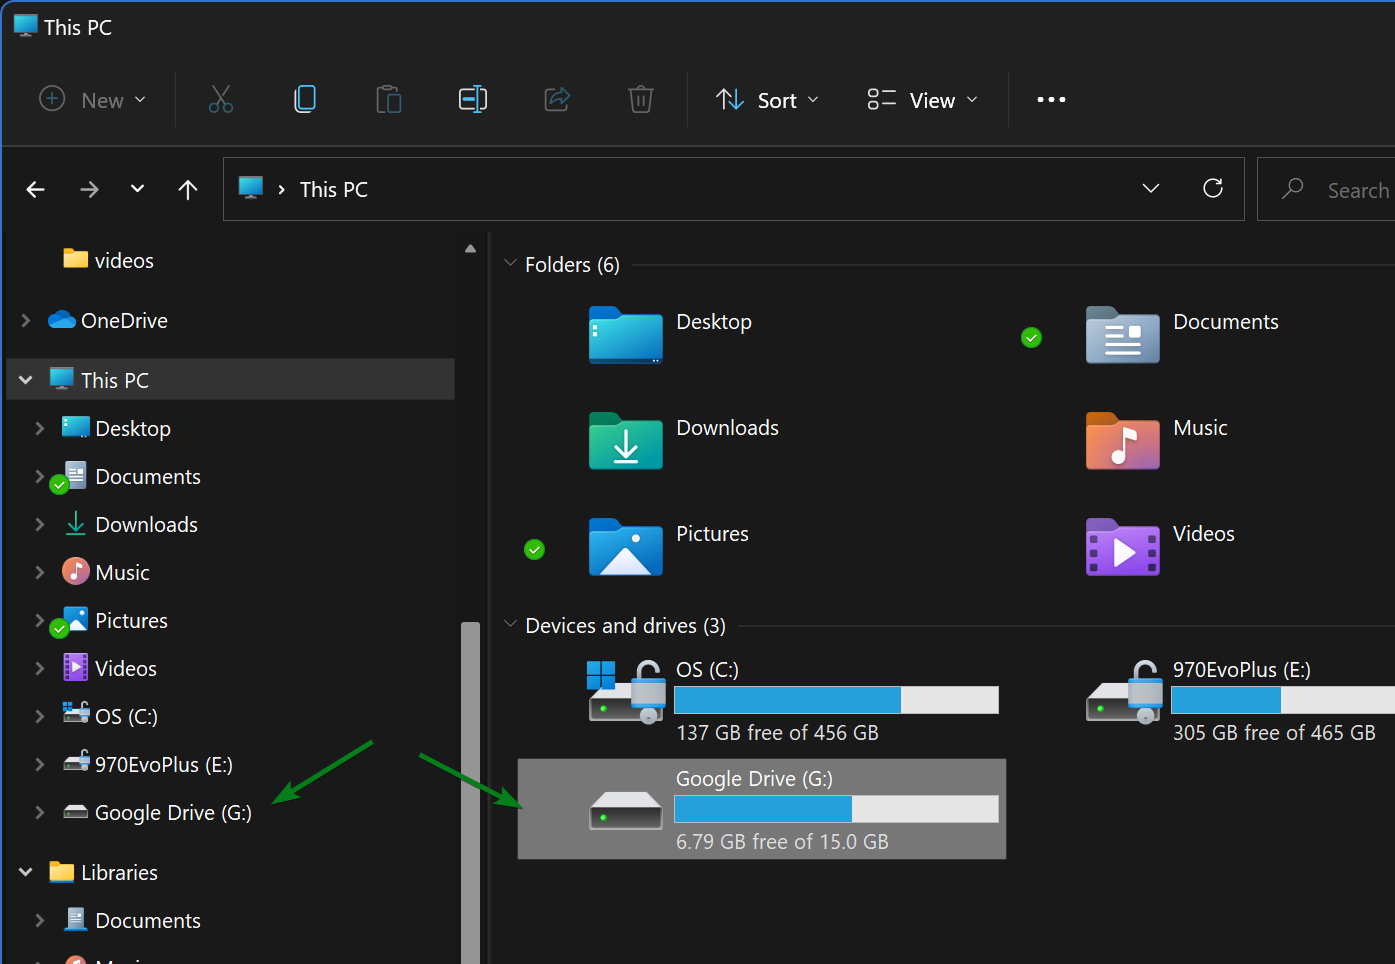This screenshot has height=964, width=1395.
Task: Click the Cut scissors icon in toolbar
Action: pyautogui.click(x=221, y=99)
